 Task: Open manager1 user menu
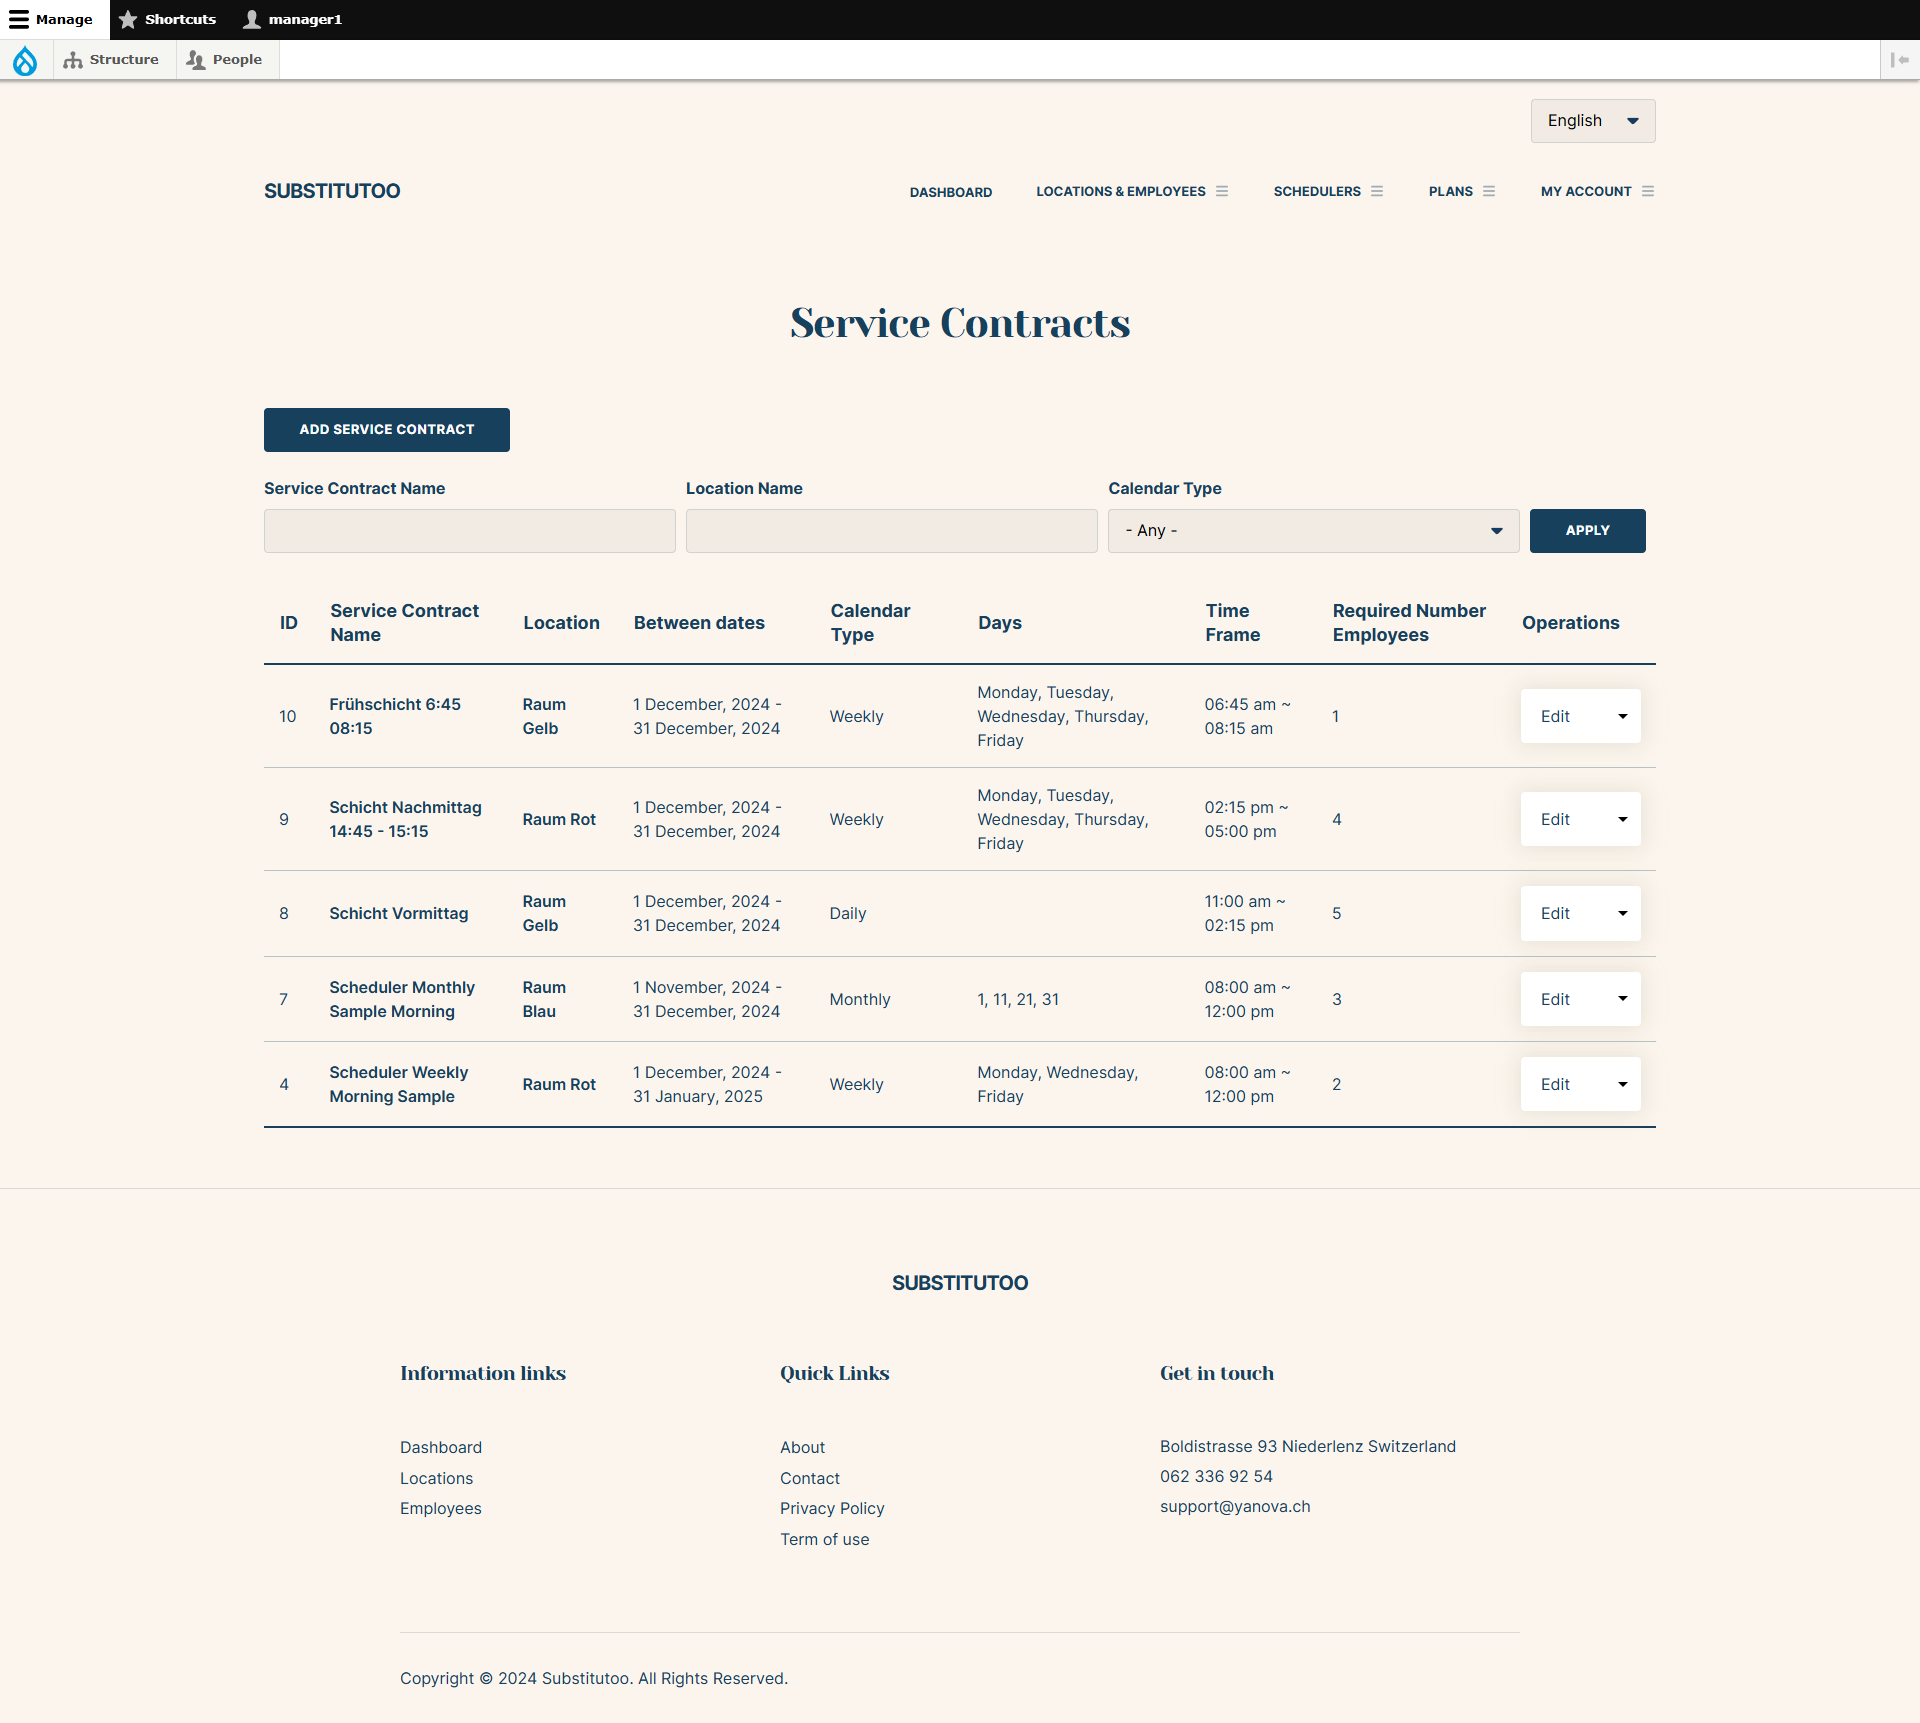293,20
